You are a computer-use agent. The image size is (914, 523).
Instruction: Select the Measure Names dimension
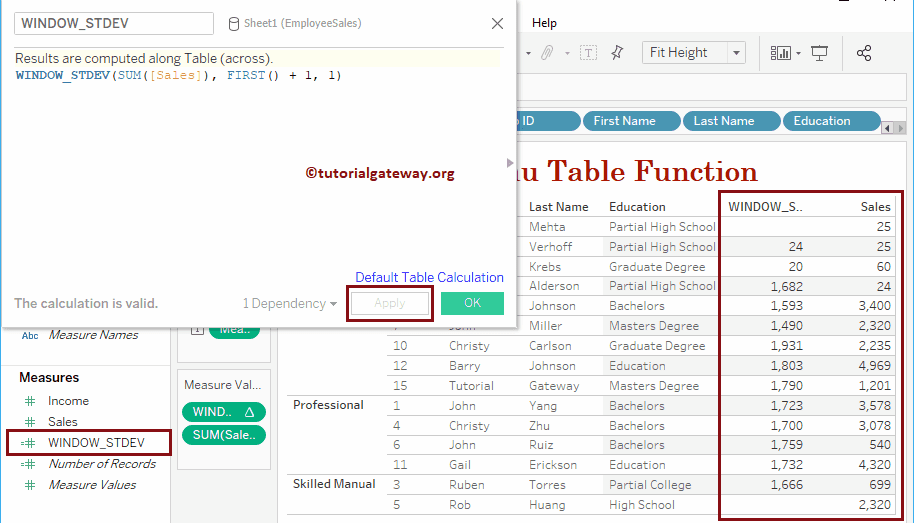click(93, 335)
